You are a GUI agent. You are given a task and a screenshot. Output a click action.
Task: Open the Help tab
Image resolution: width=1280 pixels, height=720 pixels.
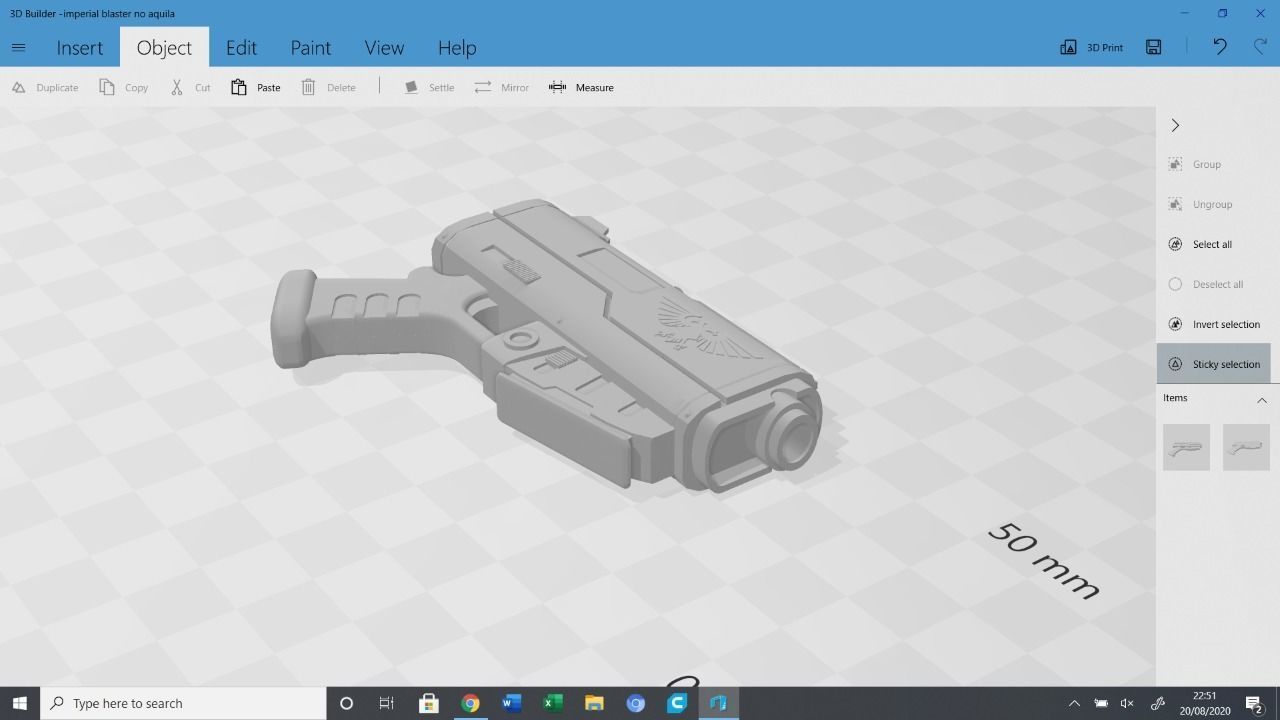(457, 47)
